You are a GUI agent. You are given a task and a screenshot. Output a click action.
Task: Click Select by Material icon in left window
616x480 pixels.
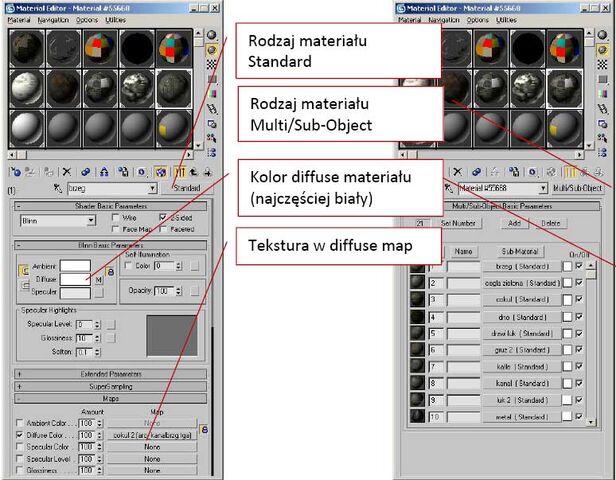click(x=212, y=138)
